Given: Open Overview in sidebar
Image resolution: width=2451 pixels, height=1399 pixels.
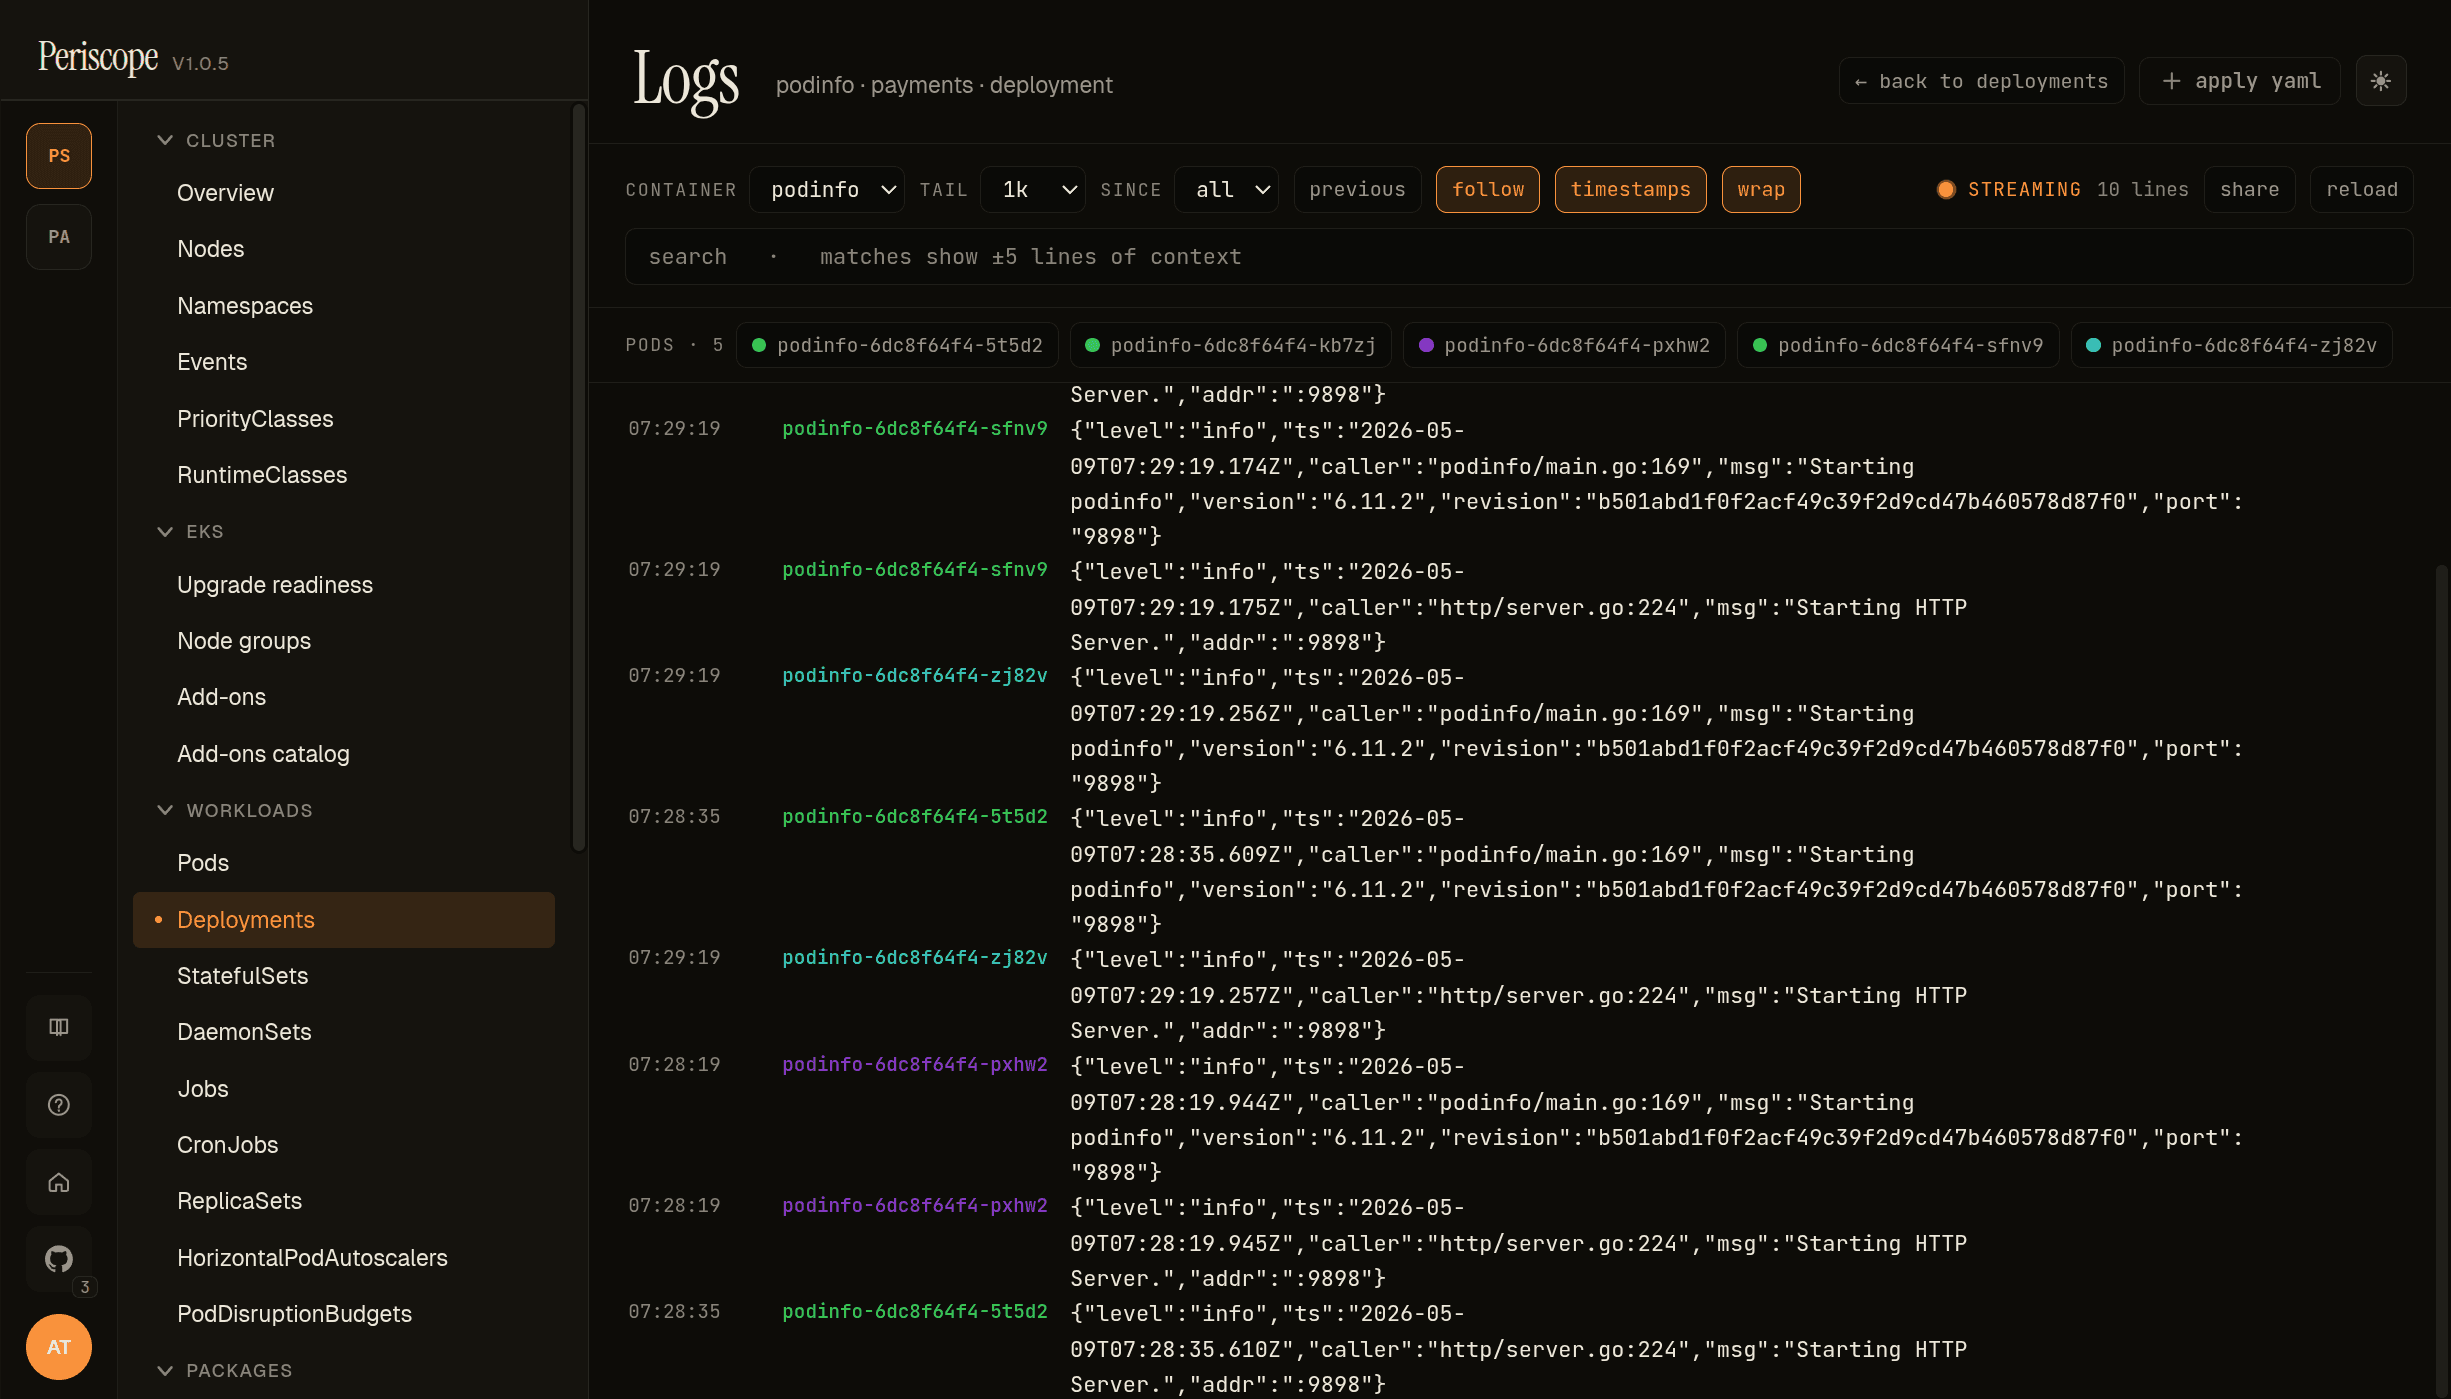Looking at the screenshot, I should tap(344, 193).
